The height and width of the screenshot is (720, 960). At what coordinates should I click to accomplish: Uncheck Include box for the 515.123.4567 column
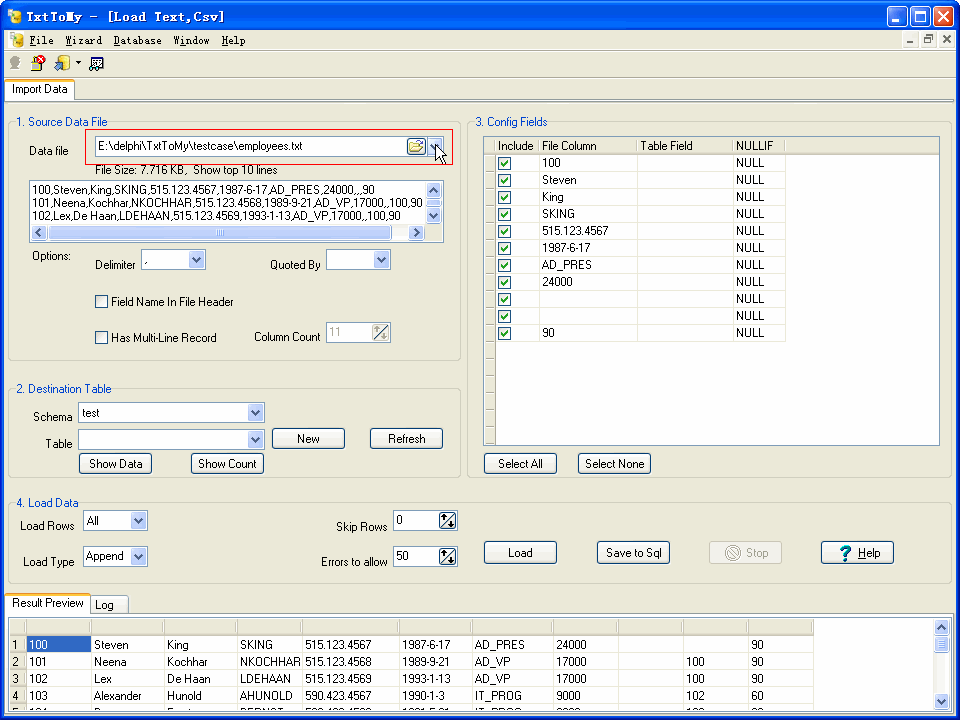click(x=504, y=231)
